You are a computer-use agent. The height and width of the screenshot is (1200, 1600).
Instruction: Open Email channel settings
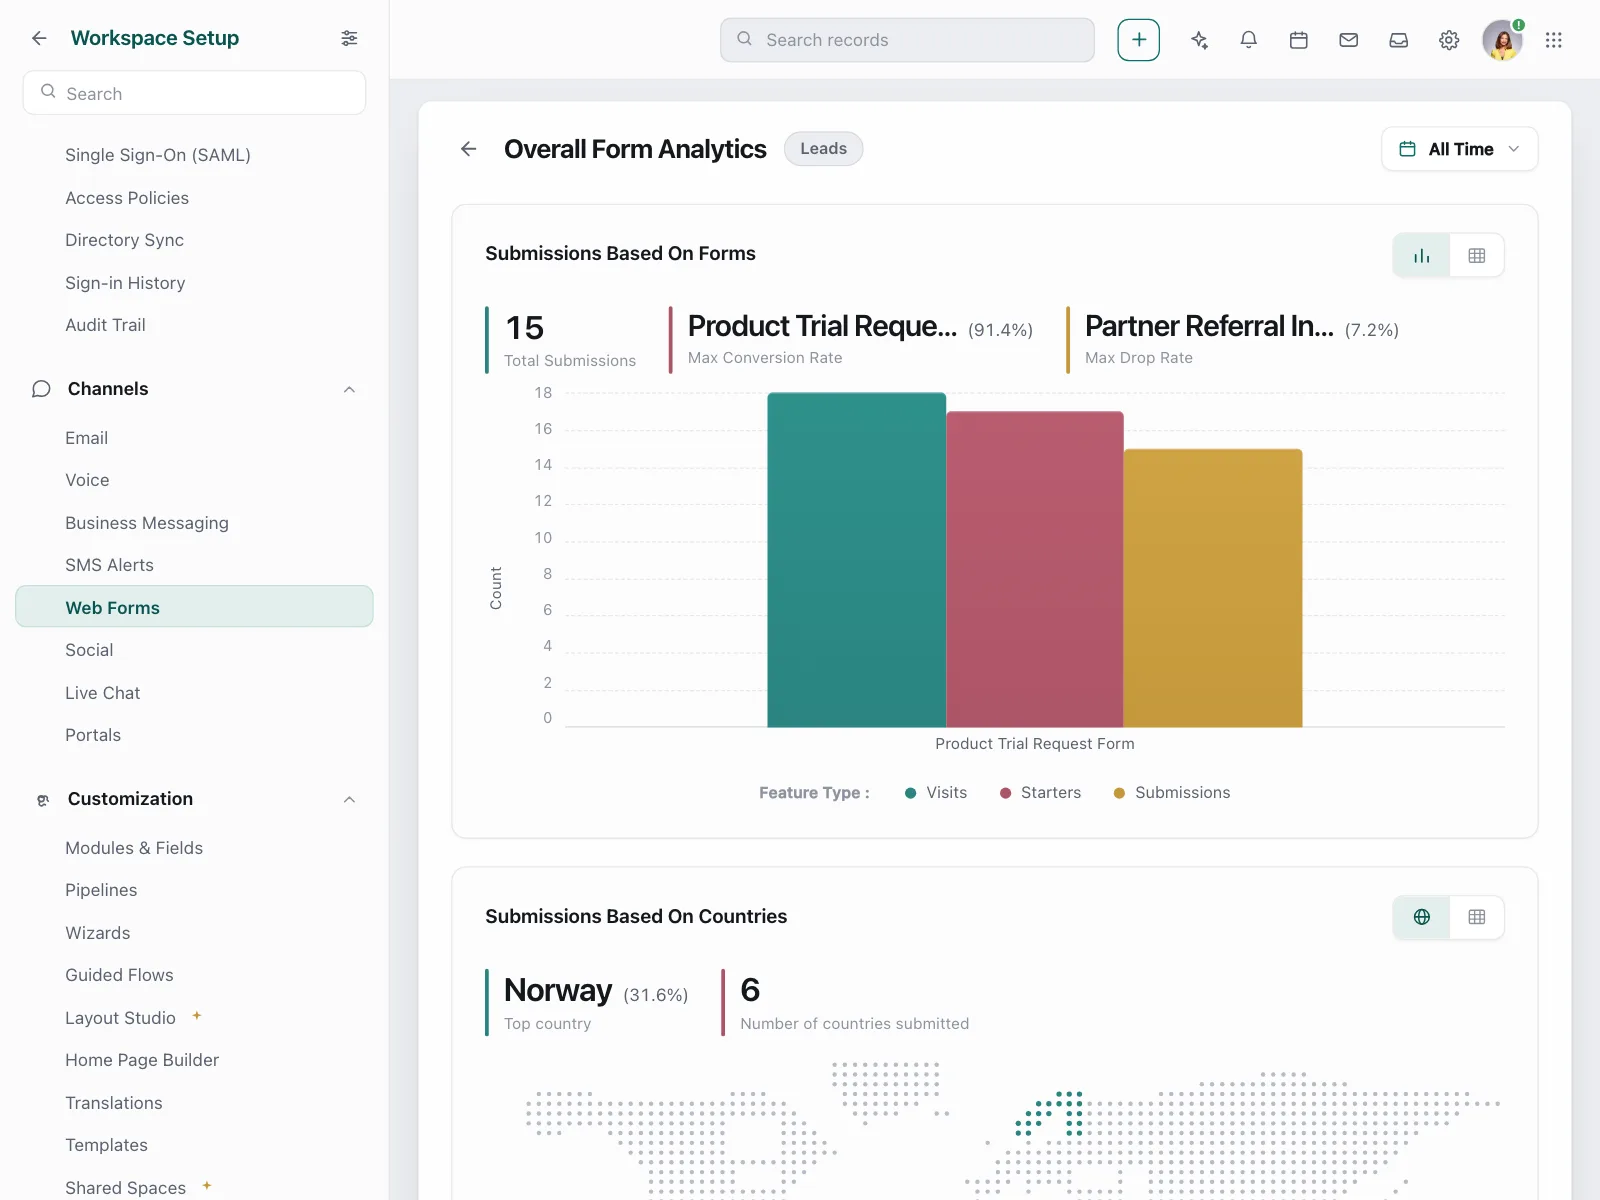click(86, 438)
